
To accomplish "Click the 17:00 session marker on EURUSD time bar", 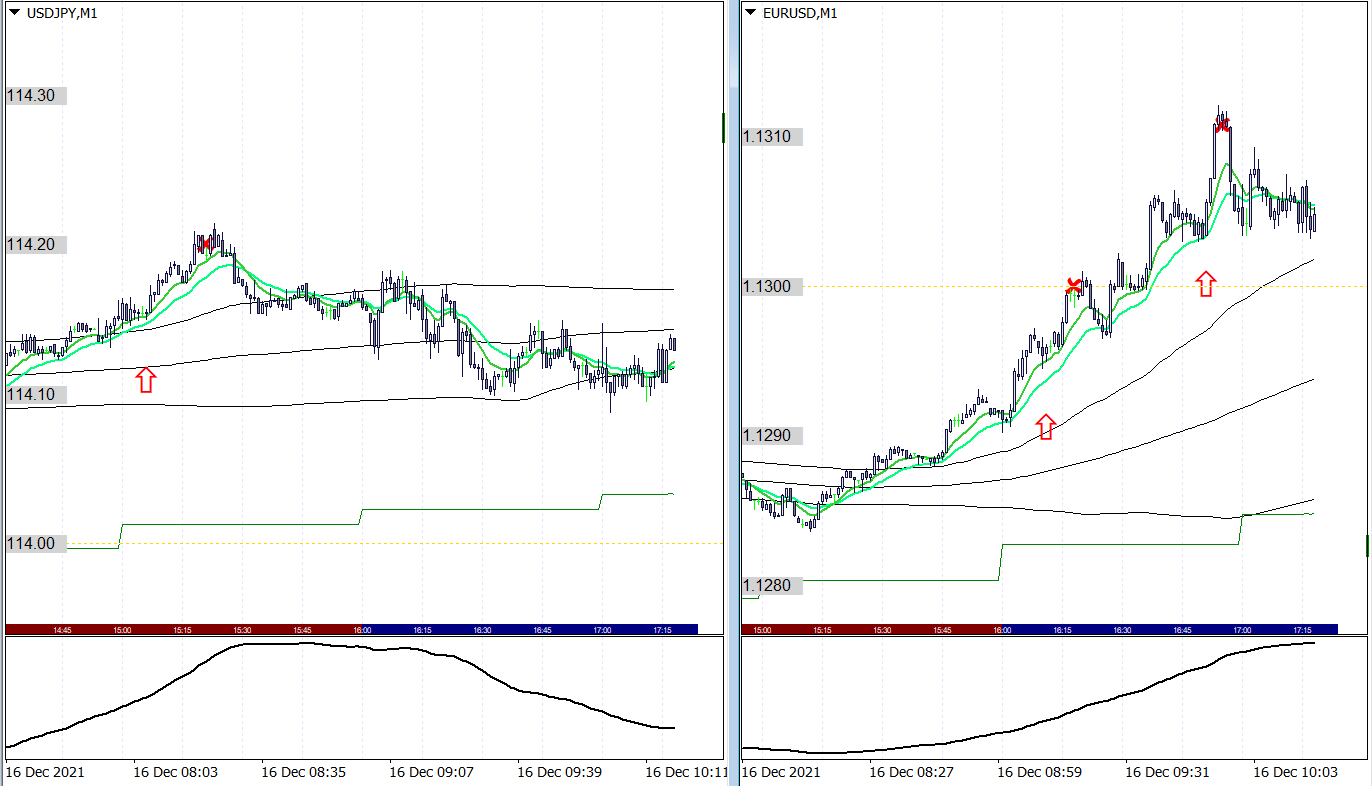I will [x=1242, y=630].
